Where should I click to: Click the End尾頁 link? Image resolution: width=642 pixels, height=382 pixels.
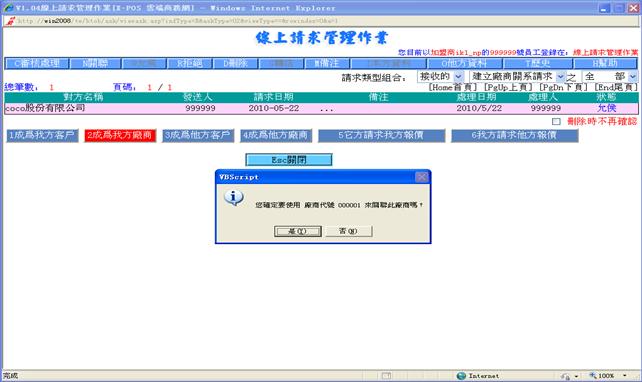coord(616,87)
